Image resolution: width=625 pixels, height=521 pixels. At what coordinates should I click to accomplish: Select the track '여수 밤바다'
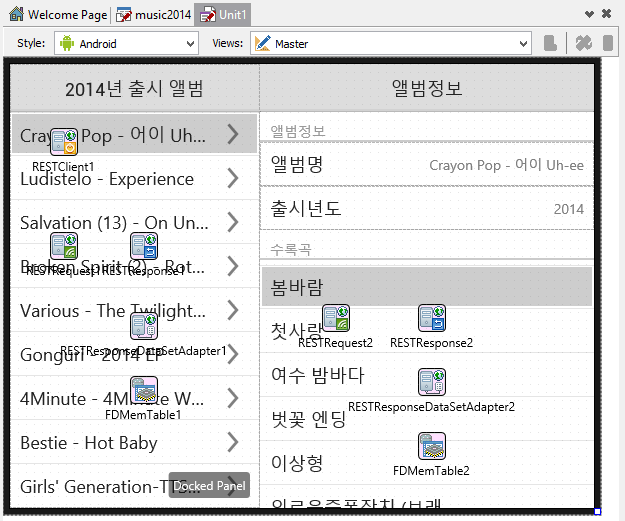[x=426, y=375]
